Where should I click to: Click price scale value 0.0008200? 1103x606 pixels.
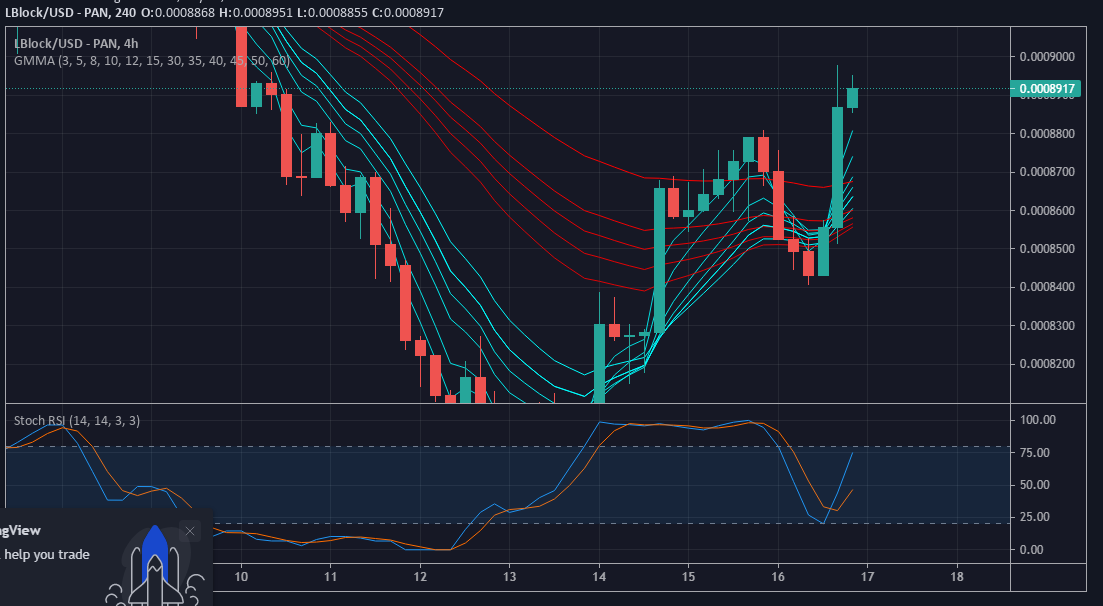point(1047,364)
